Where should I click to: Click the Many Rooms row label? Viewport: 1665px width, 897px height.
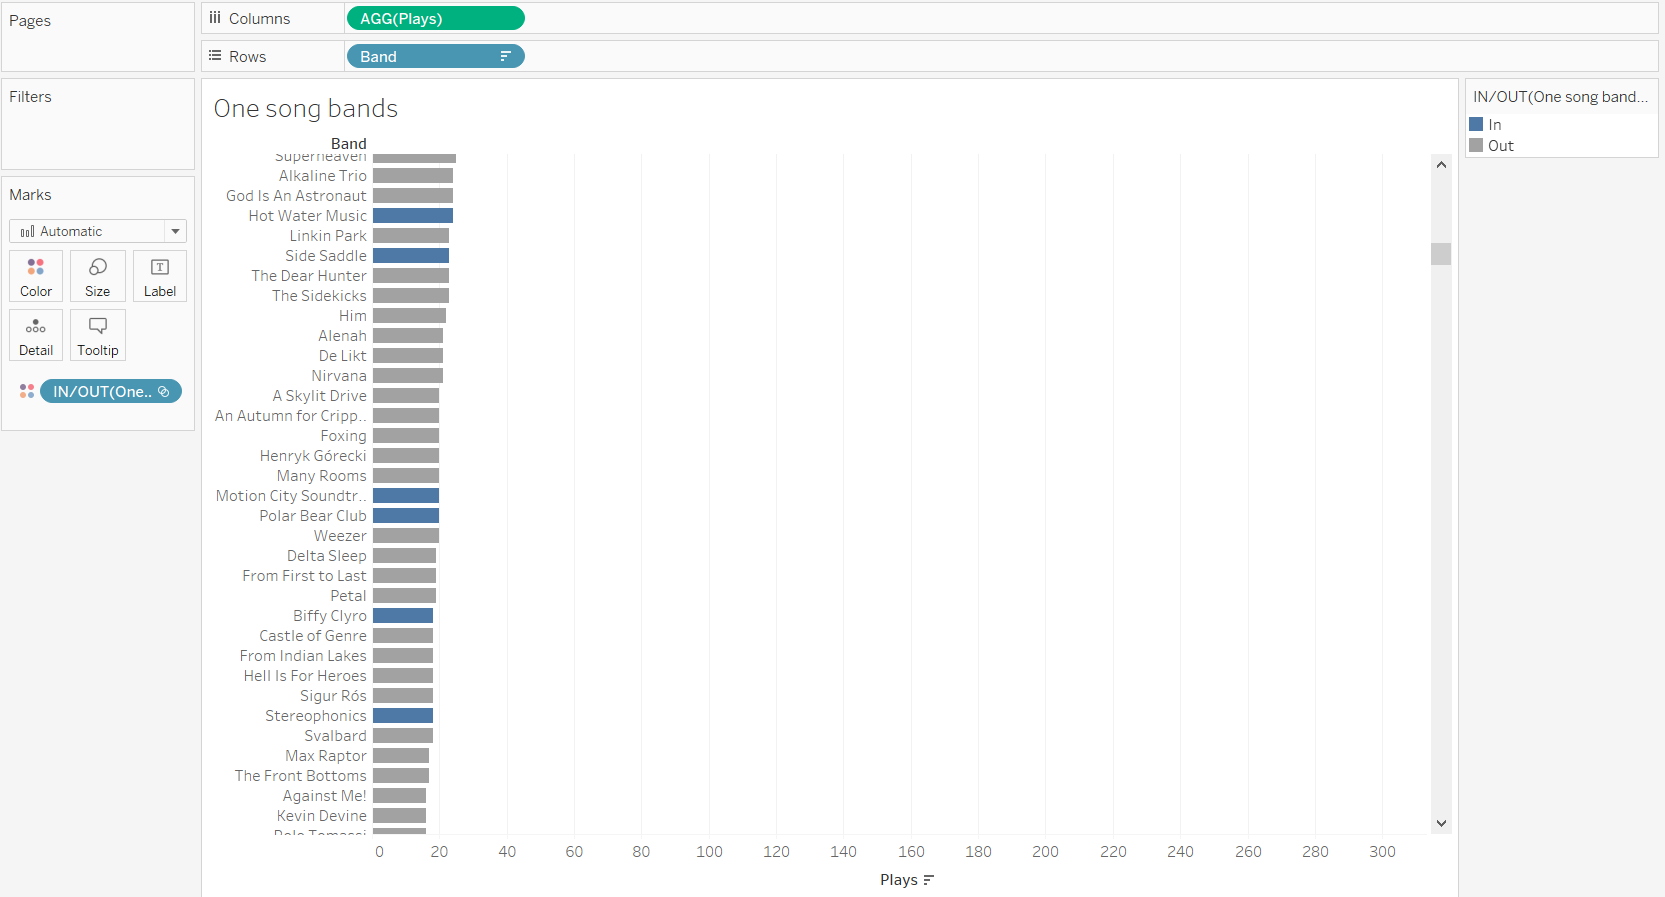coord(322,476)
